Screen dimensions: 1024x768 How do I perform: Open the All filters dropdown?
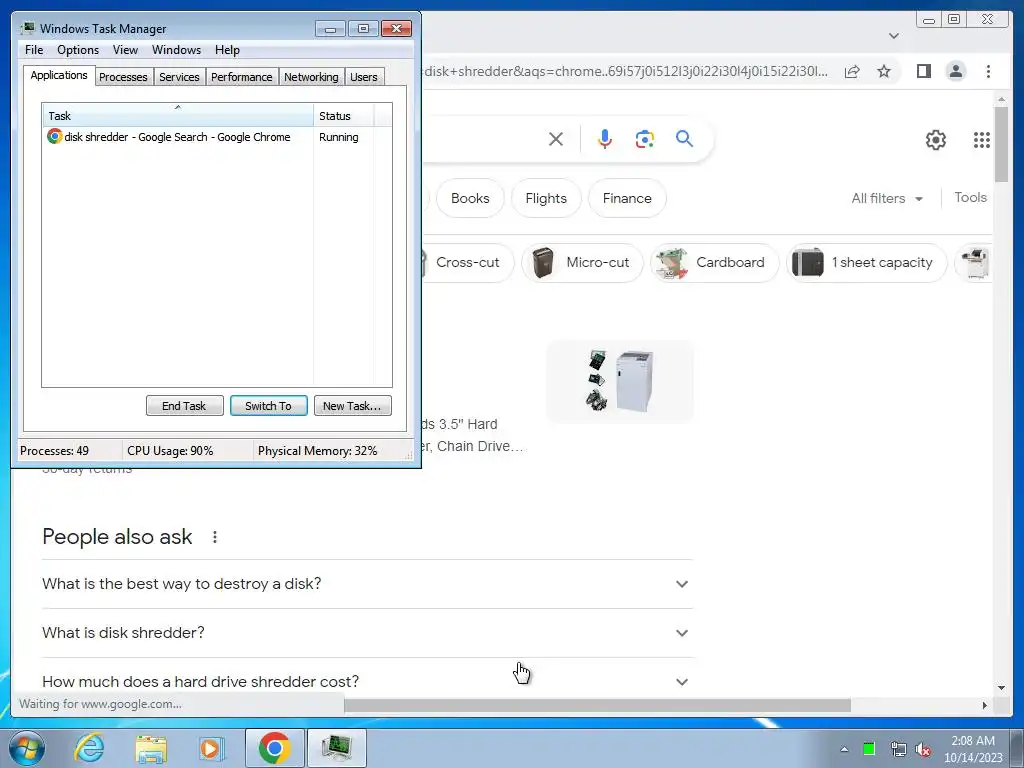point(887,198)
